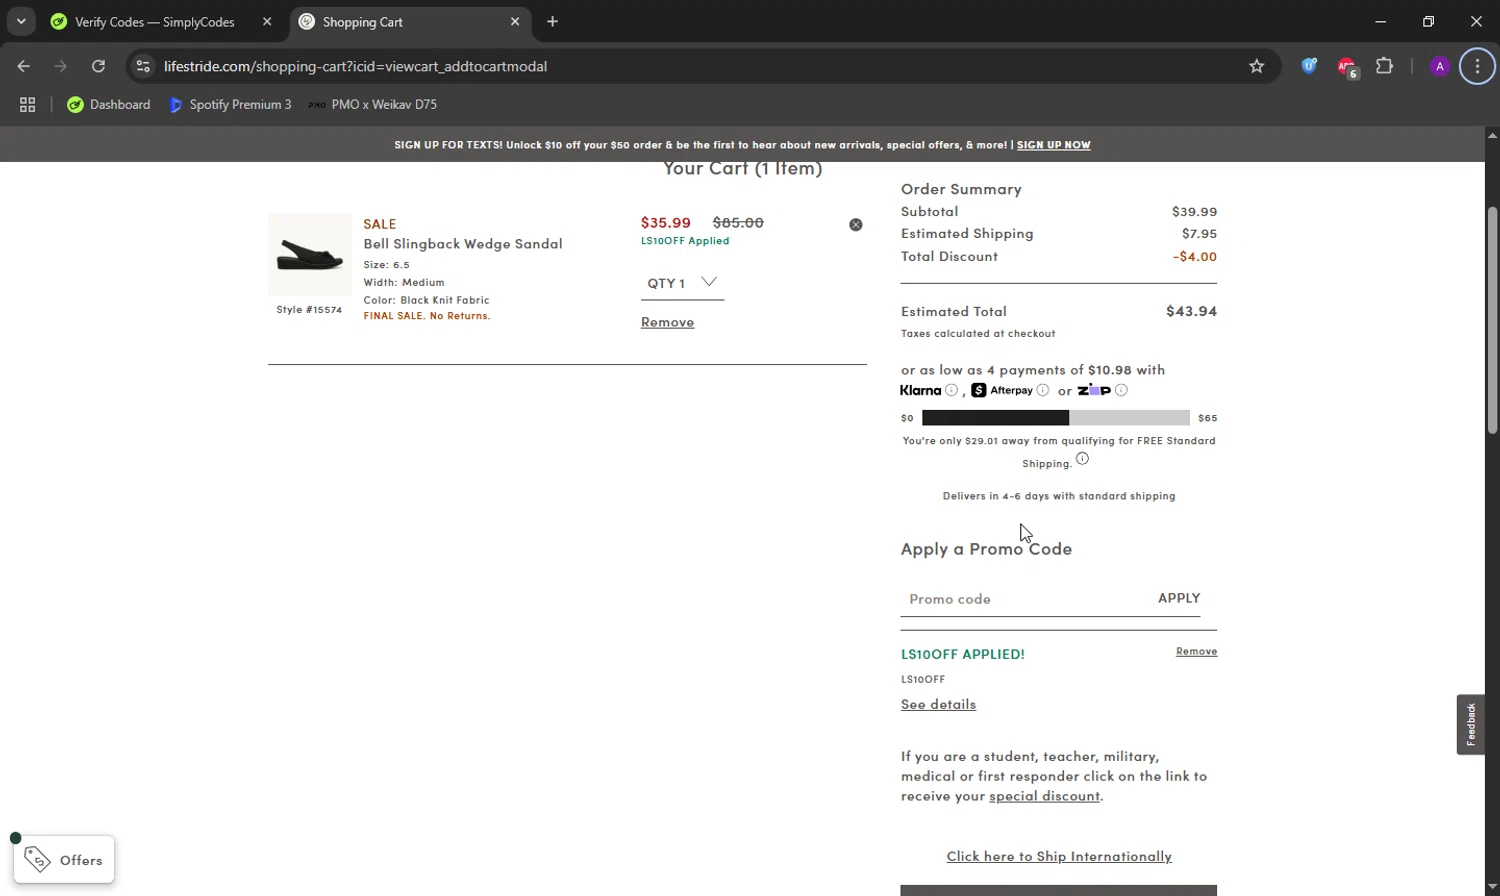The width and height of the screenshot is (1500, 896).
Task: Open Afterpay info icon
Action: [1042, 390]
